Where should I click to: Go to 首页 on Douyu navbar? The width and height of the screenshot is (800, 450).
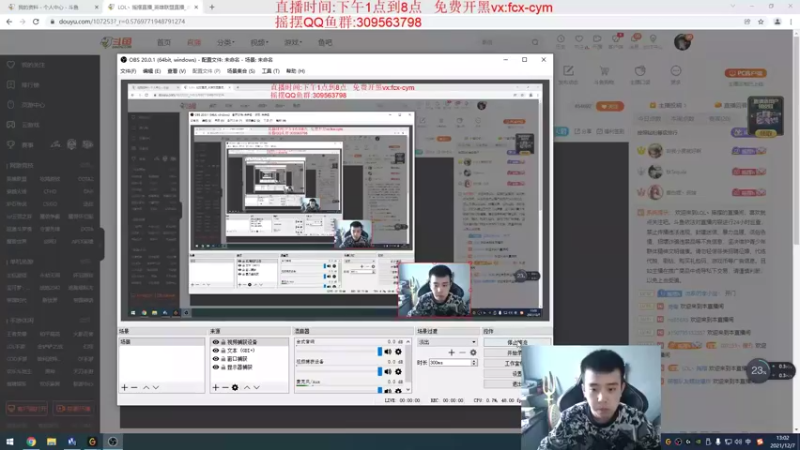(164, 42)
